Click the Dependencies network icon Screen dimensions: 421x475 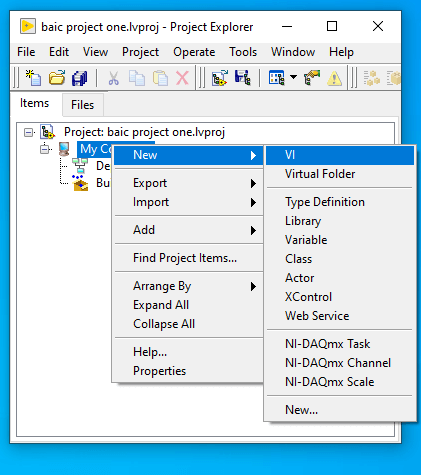click(80, 166)
